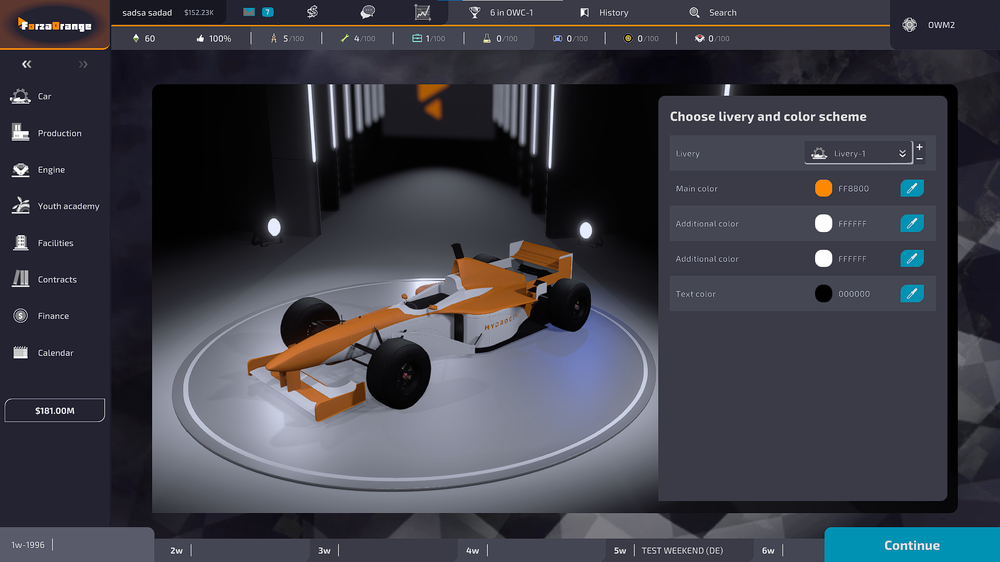1000x562 pixels.
Task: Click the Car sidebar icon
Action: [20, 96]
